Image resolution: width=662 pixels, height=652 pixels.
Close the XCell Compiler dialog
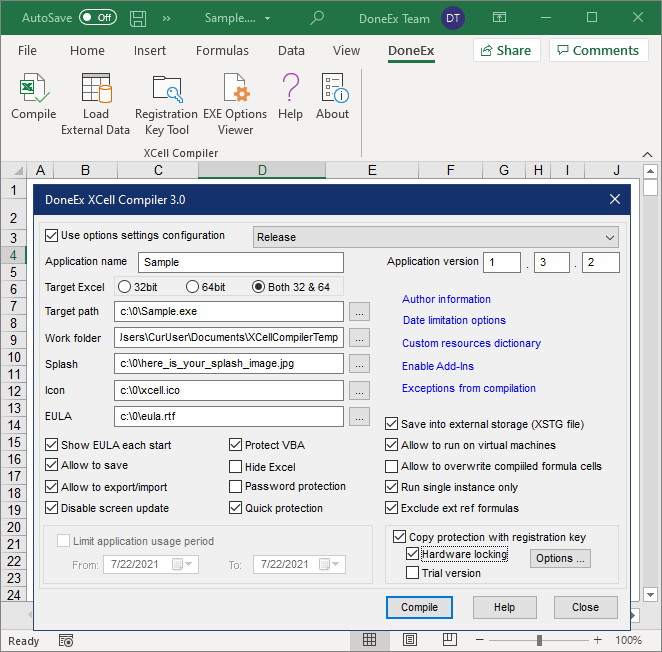coord(615,199)
